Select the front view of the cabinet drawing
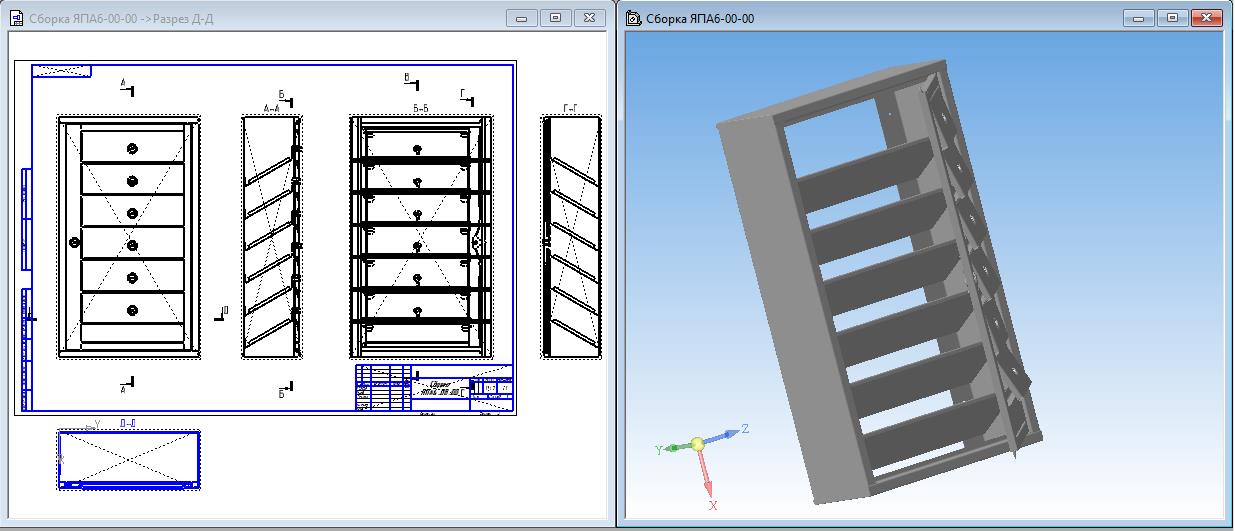 [x=129, y=237]
